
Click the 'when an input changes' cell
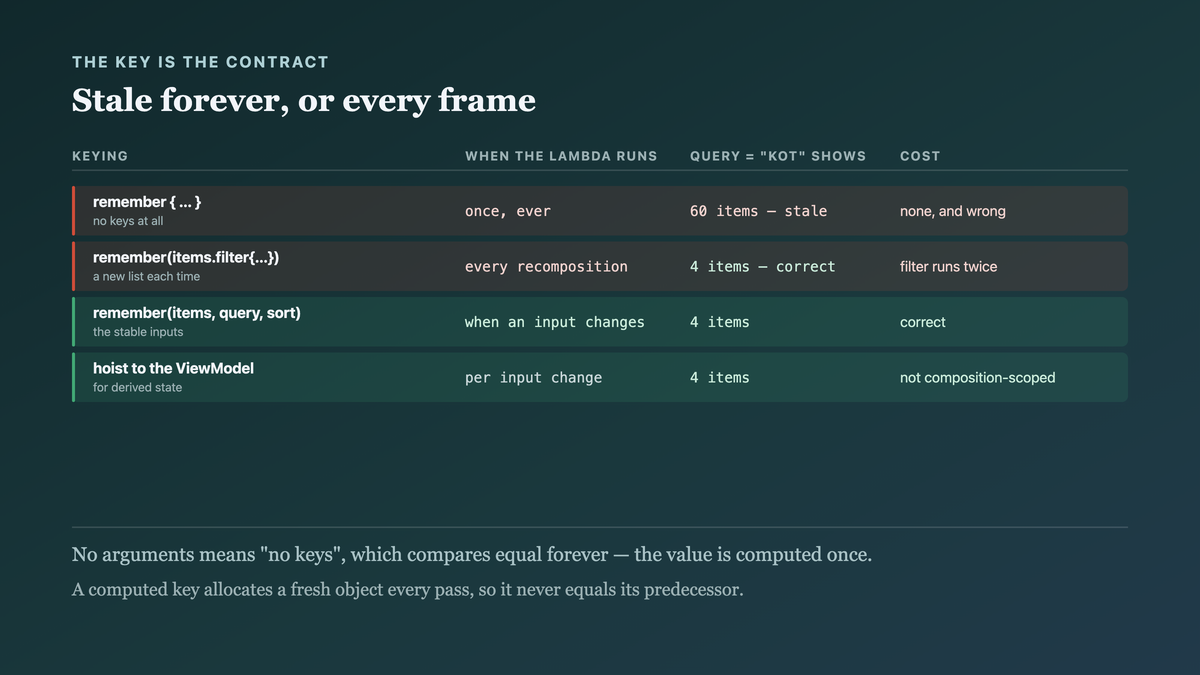pos(555,322)
